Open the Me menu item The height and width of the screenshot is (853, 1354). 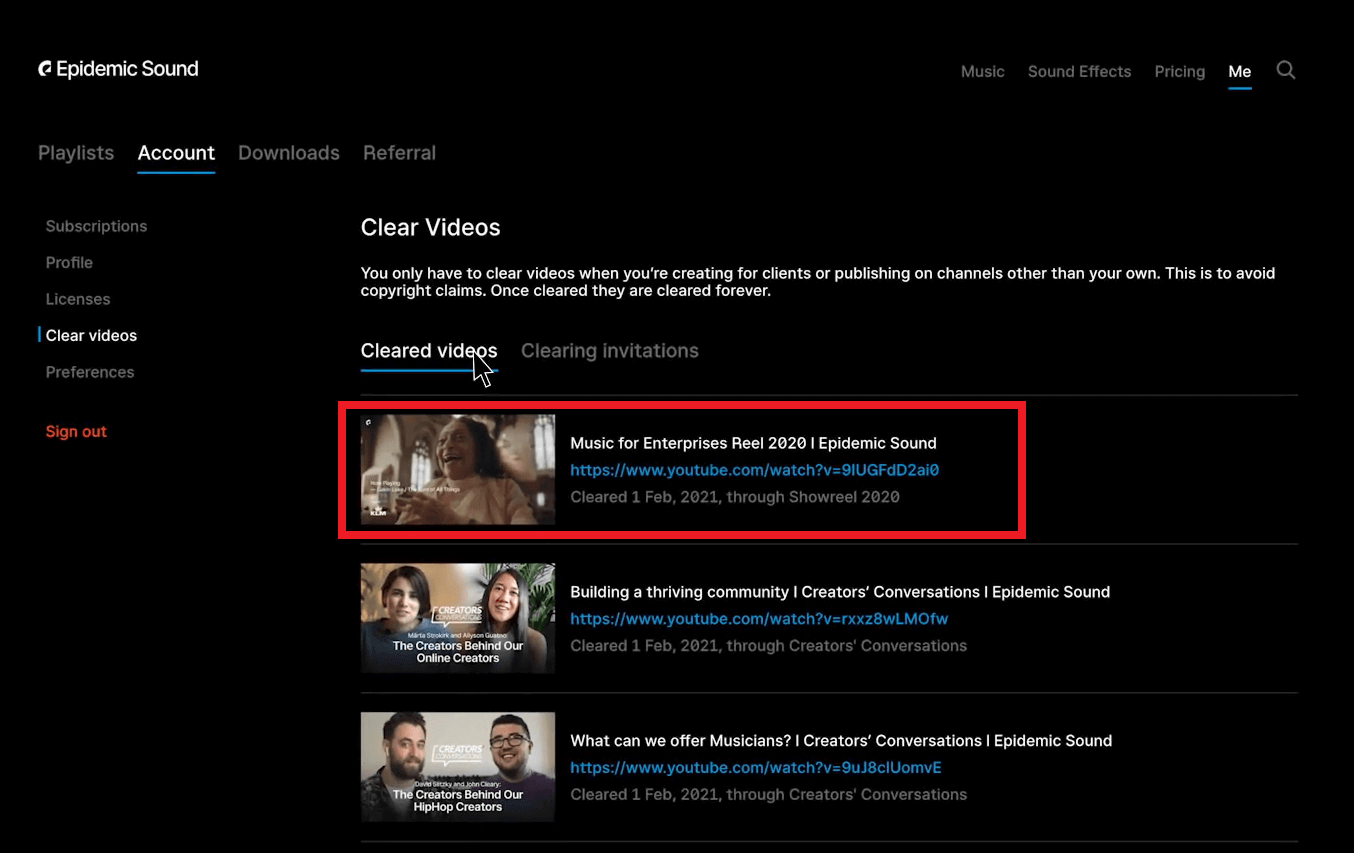(x=1239, y=72)
